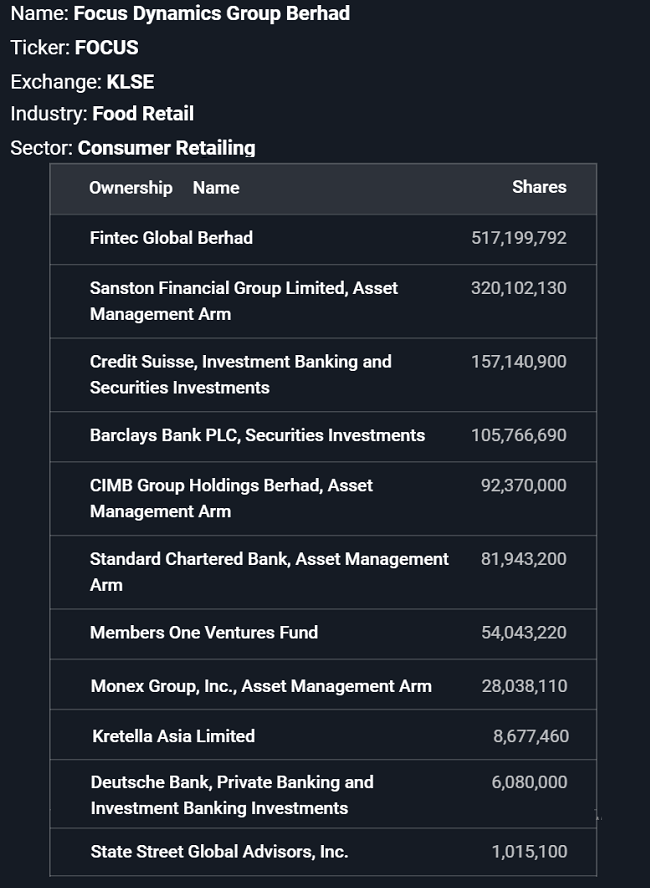Select Standard Chartered Bank owner row
Viewport: 650px width, 888px height.
[323, 572]
